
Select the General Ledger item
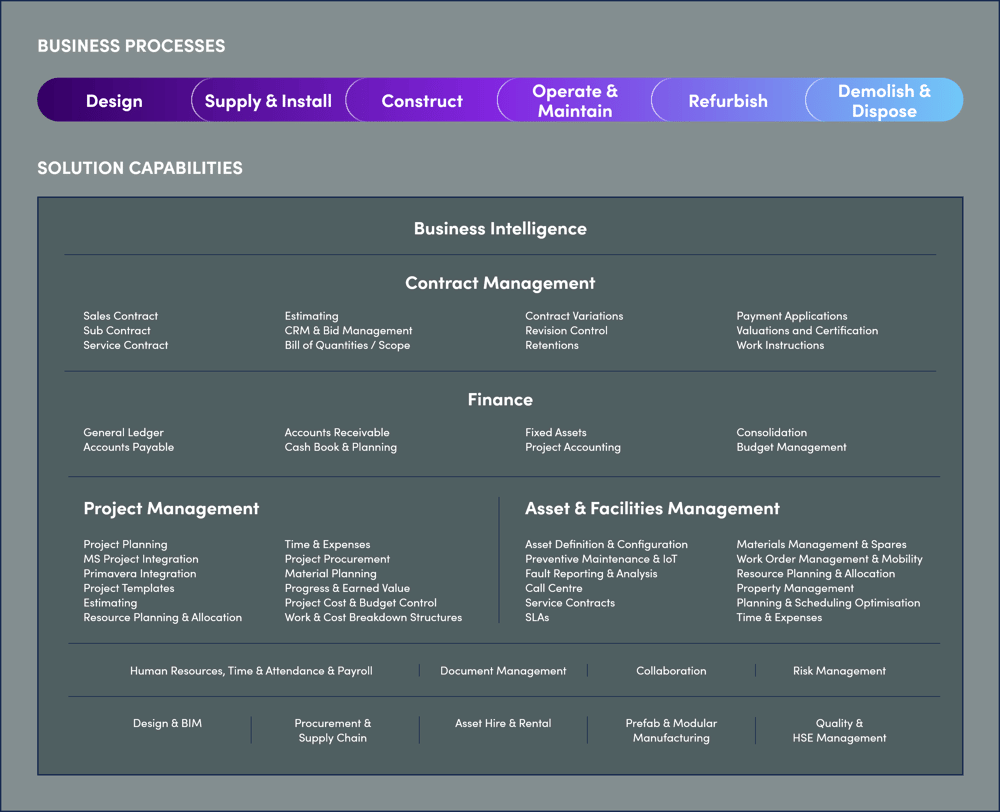[x=123, y=432]
